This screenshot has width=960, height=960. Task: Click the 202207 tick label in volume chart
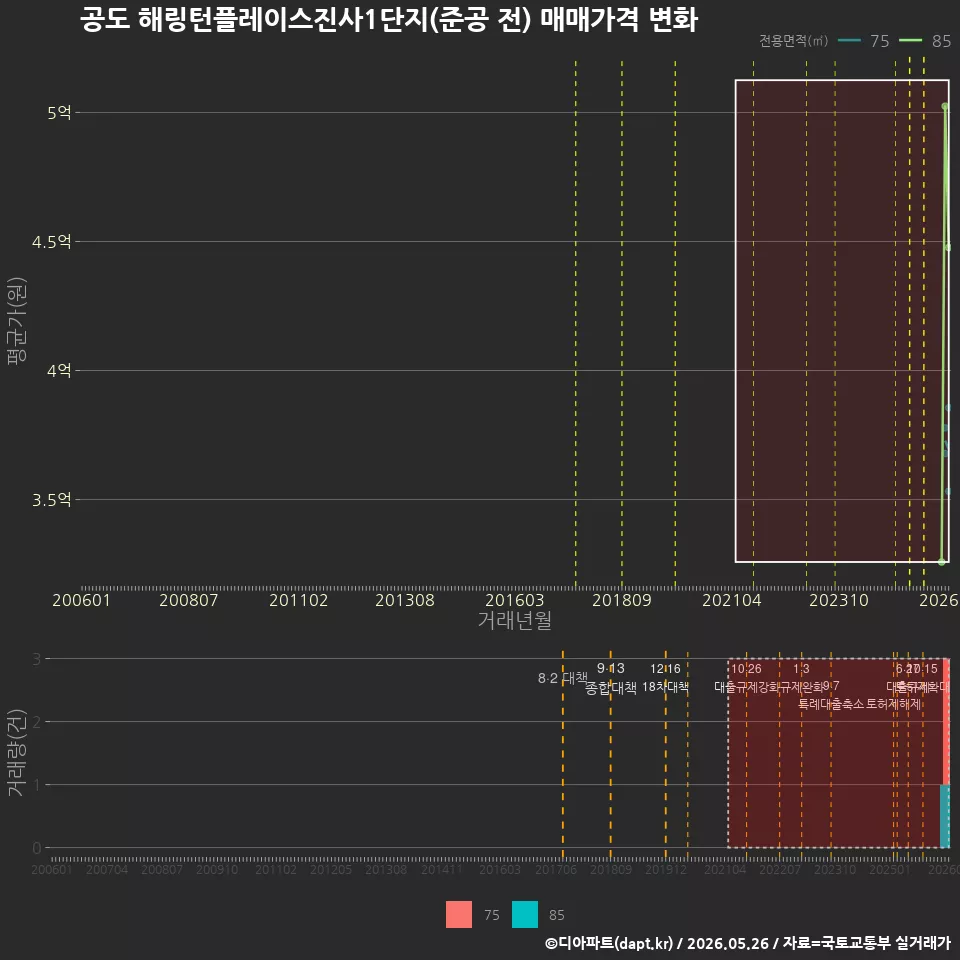780,869
